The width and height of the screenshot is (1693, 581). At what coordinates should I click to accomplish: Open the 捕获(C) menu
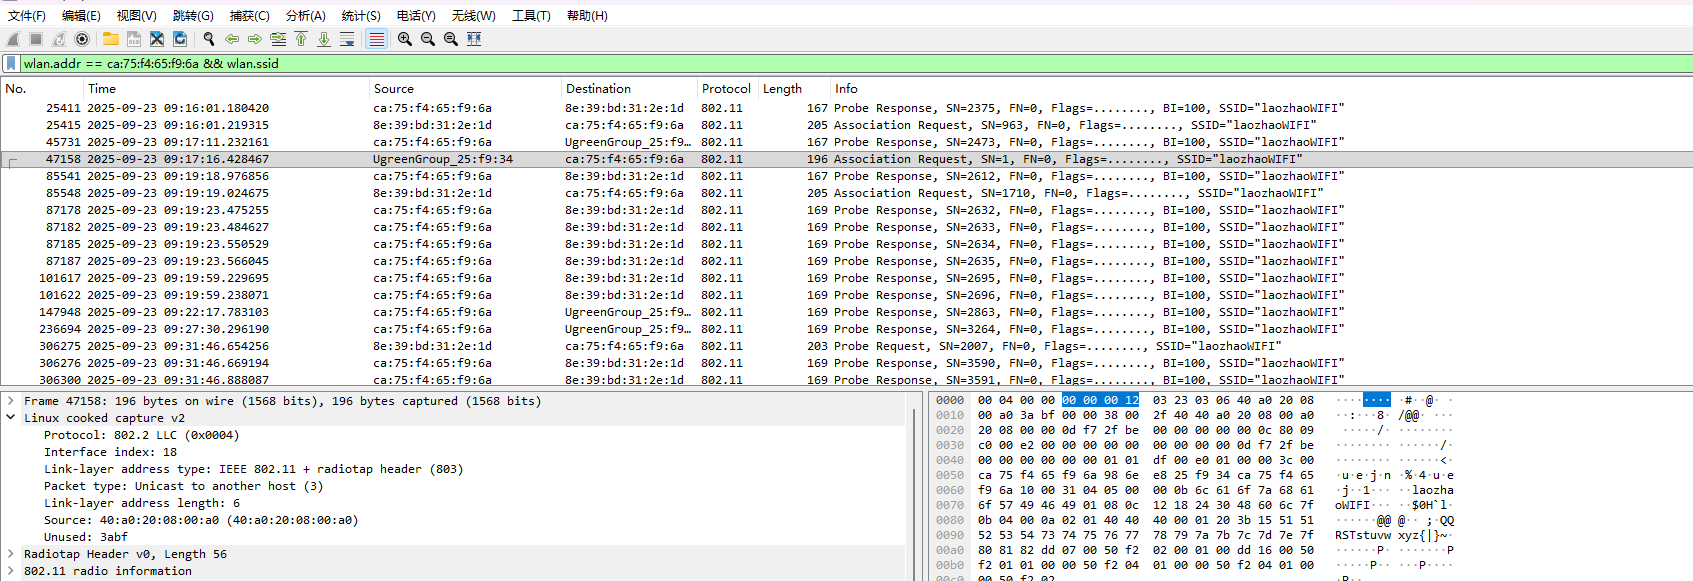tap(249, 16)
